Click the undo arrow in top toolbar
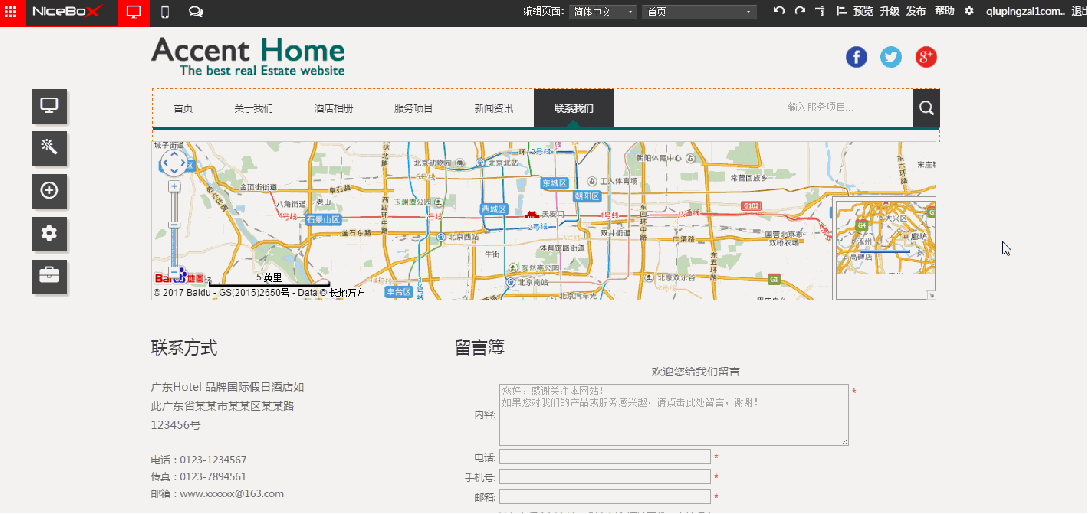 coord(780,12)
